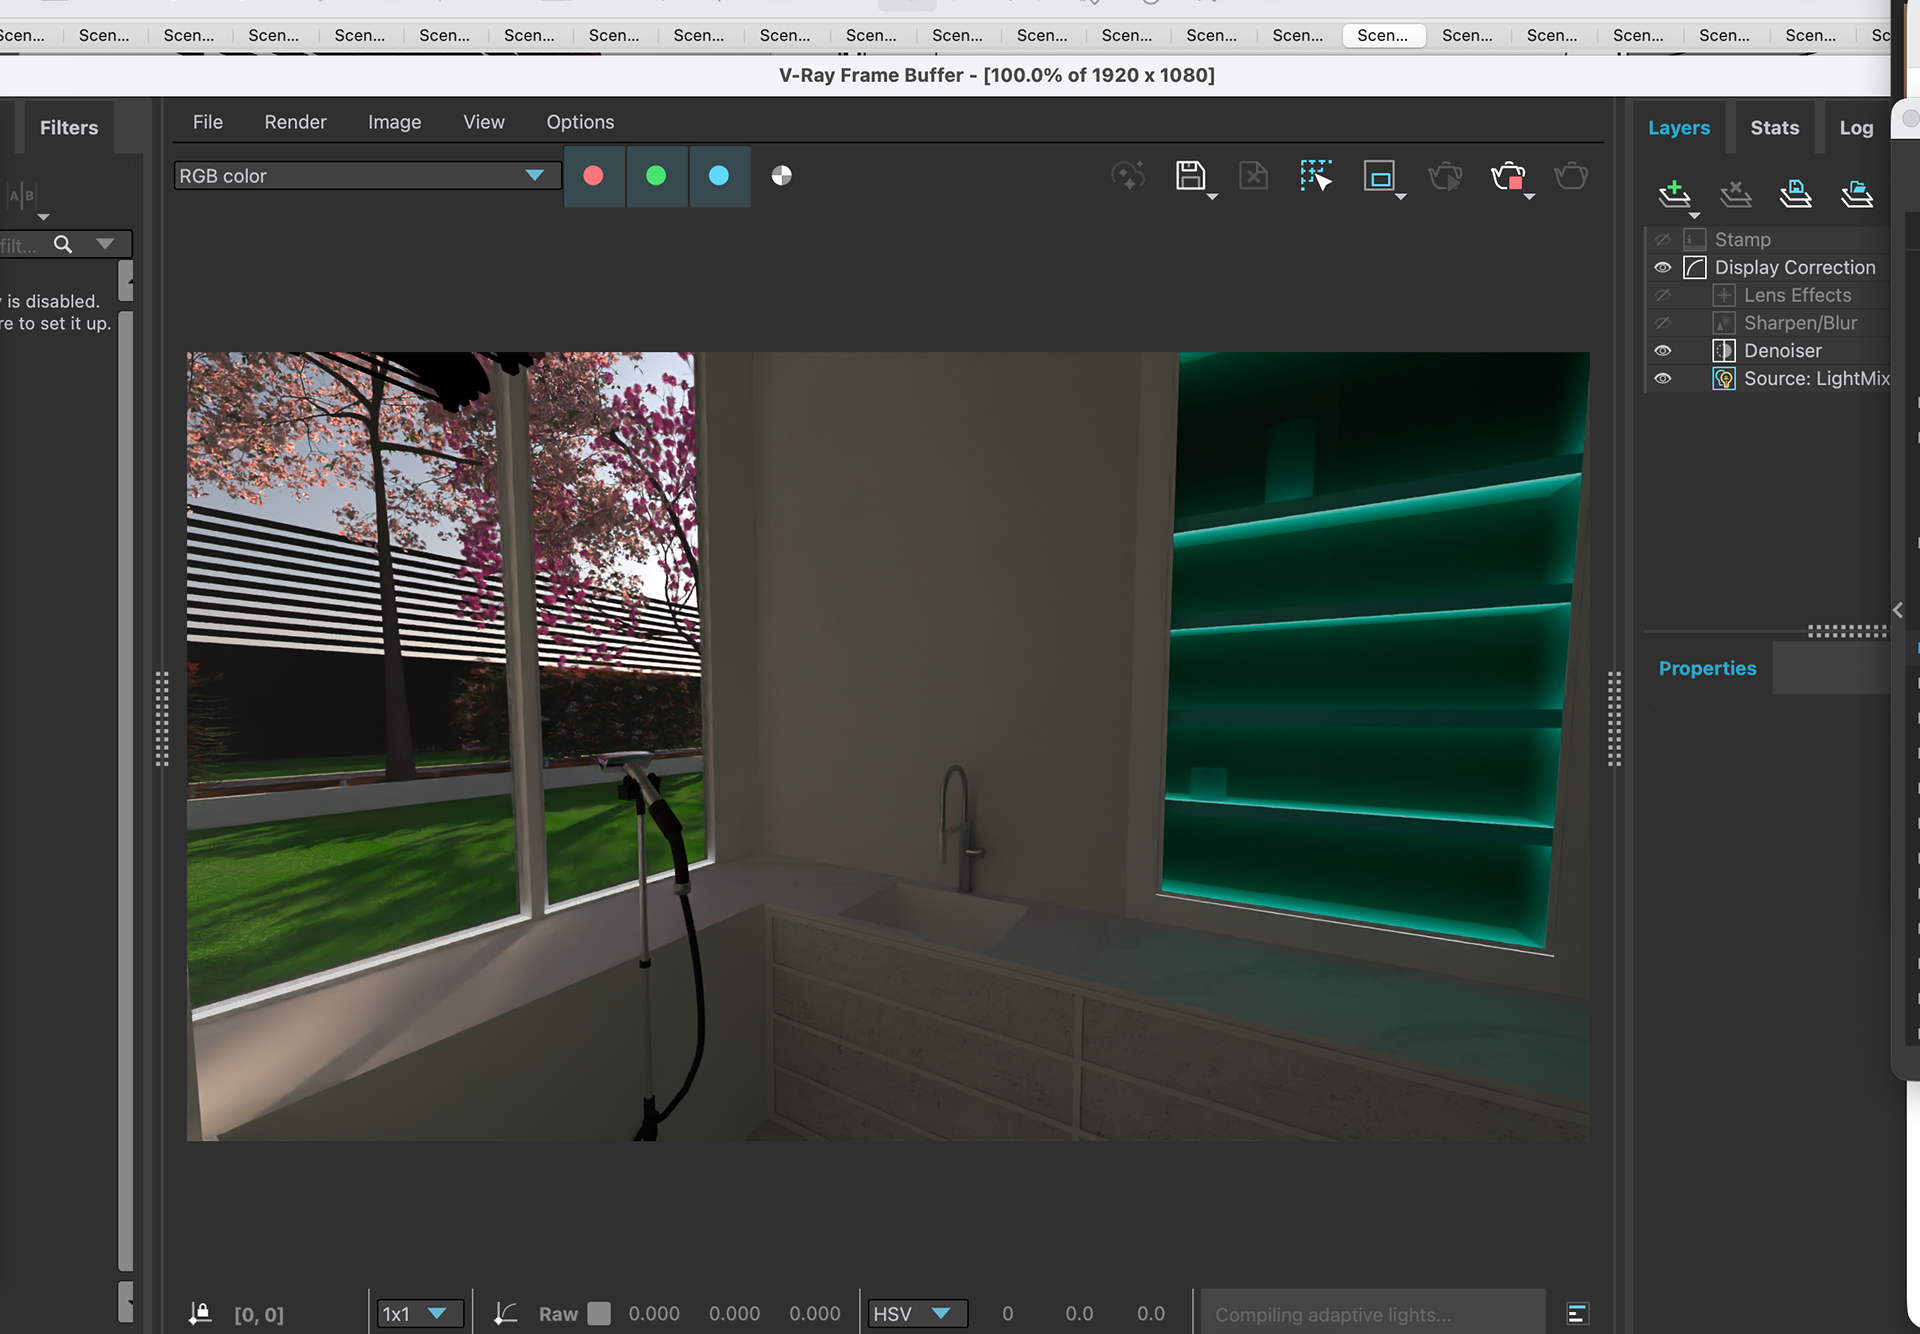The image size is (1920, 1334).
Task: Click the filter search field
Action: pyautogui.click(x=22, y=245)
